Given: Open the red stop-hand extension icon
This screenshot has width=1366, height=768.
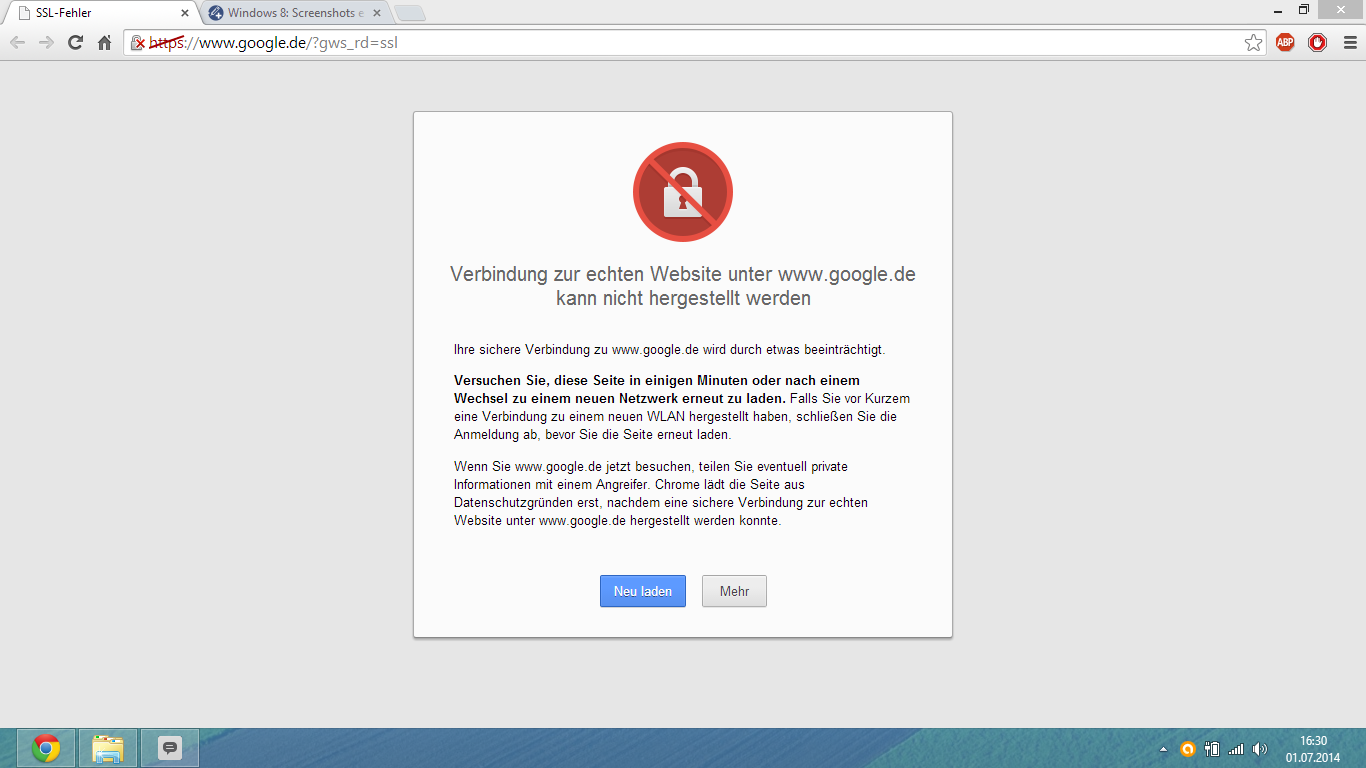Looking at the screenshot, I should [x=1317, y=43].
